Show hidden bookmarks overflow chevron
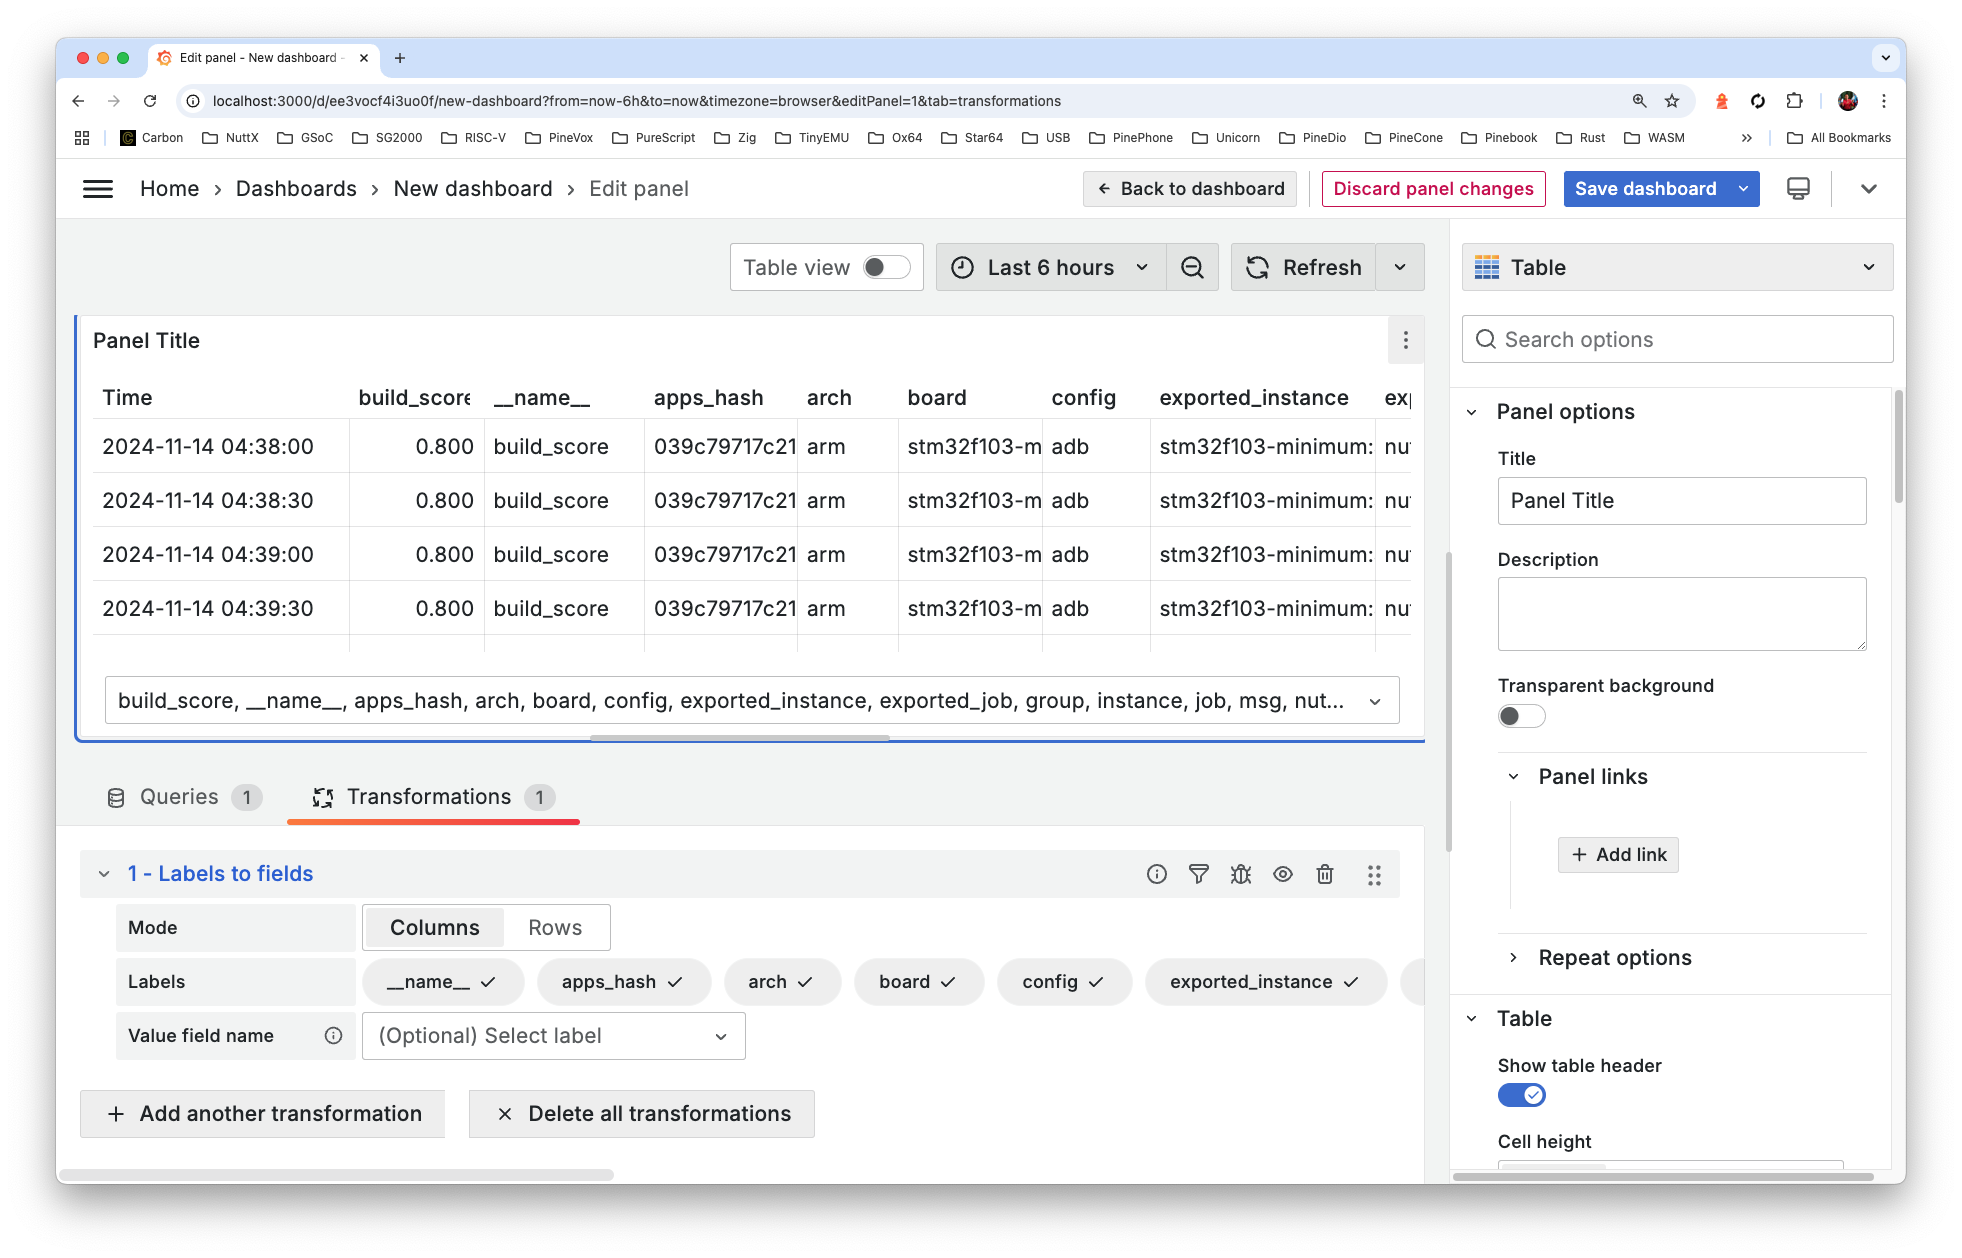 (1747, 138)
